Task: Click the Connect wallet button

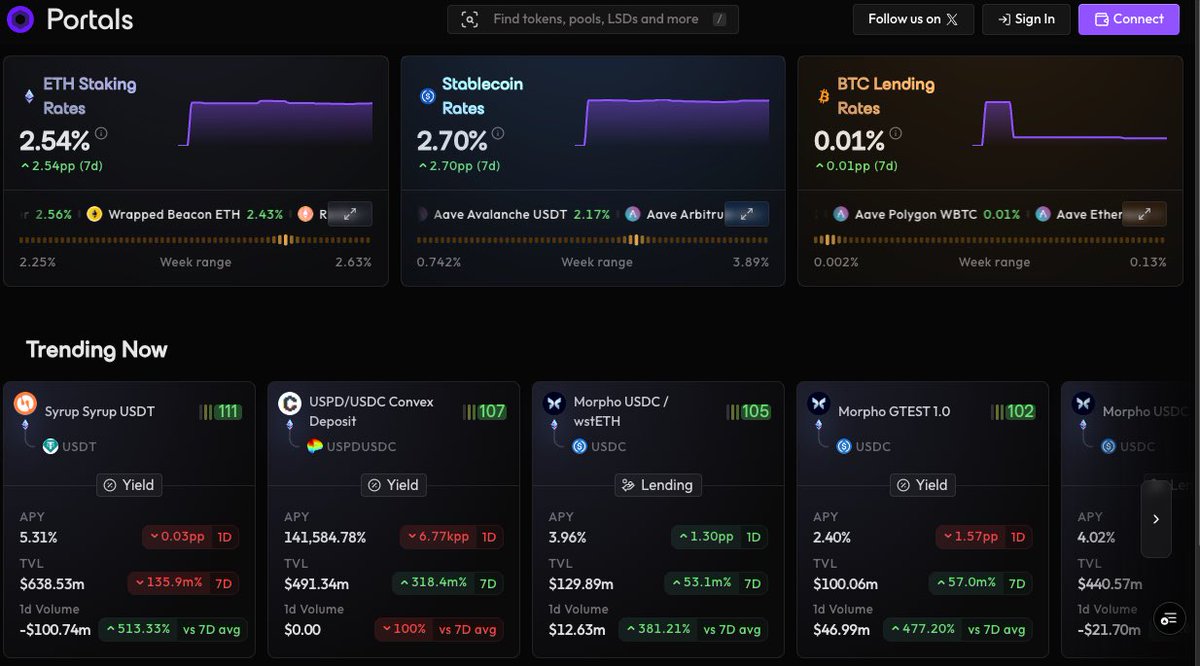Action: (1128, 19)
